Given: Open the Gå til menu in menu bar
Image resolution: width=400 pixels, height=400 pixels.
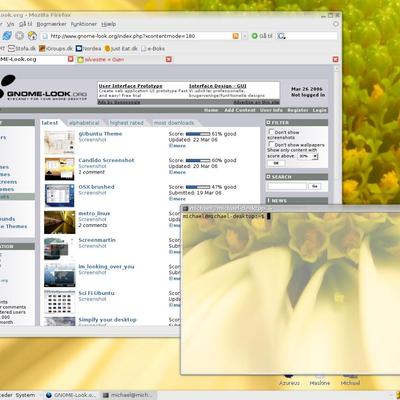Looking at the screenshot, I should click(25, 24).
